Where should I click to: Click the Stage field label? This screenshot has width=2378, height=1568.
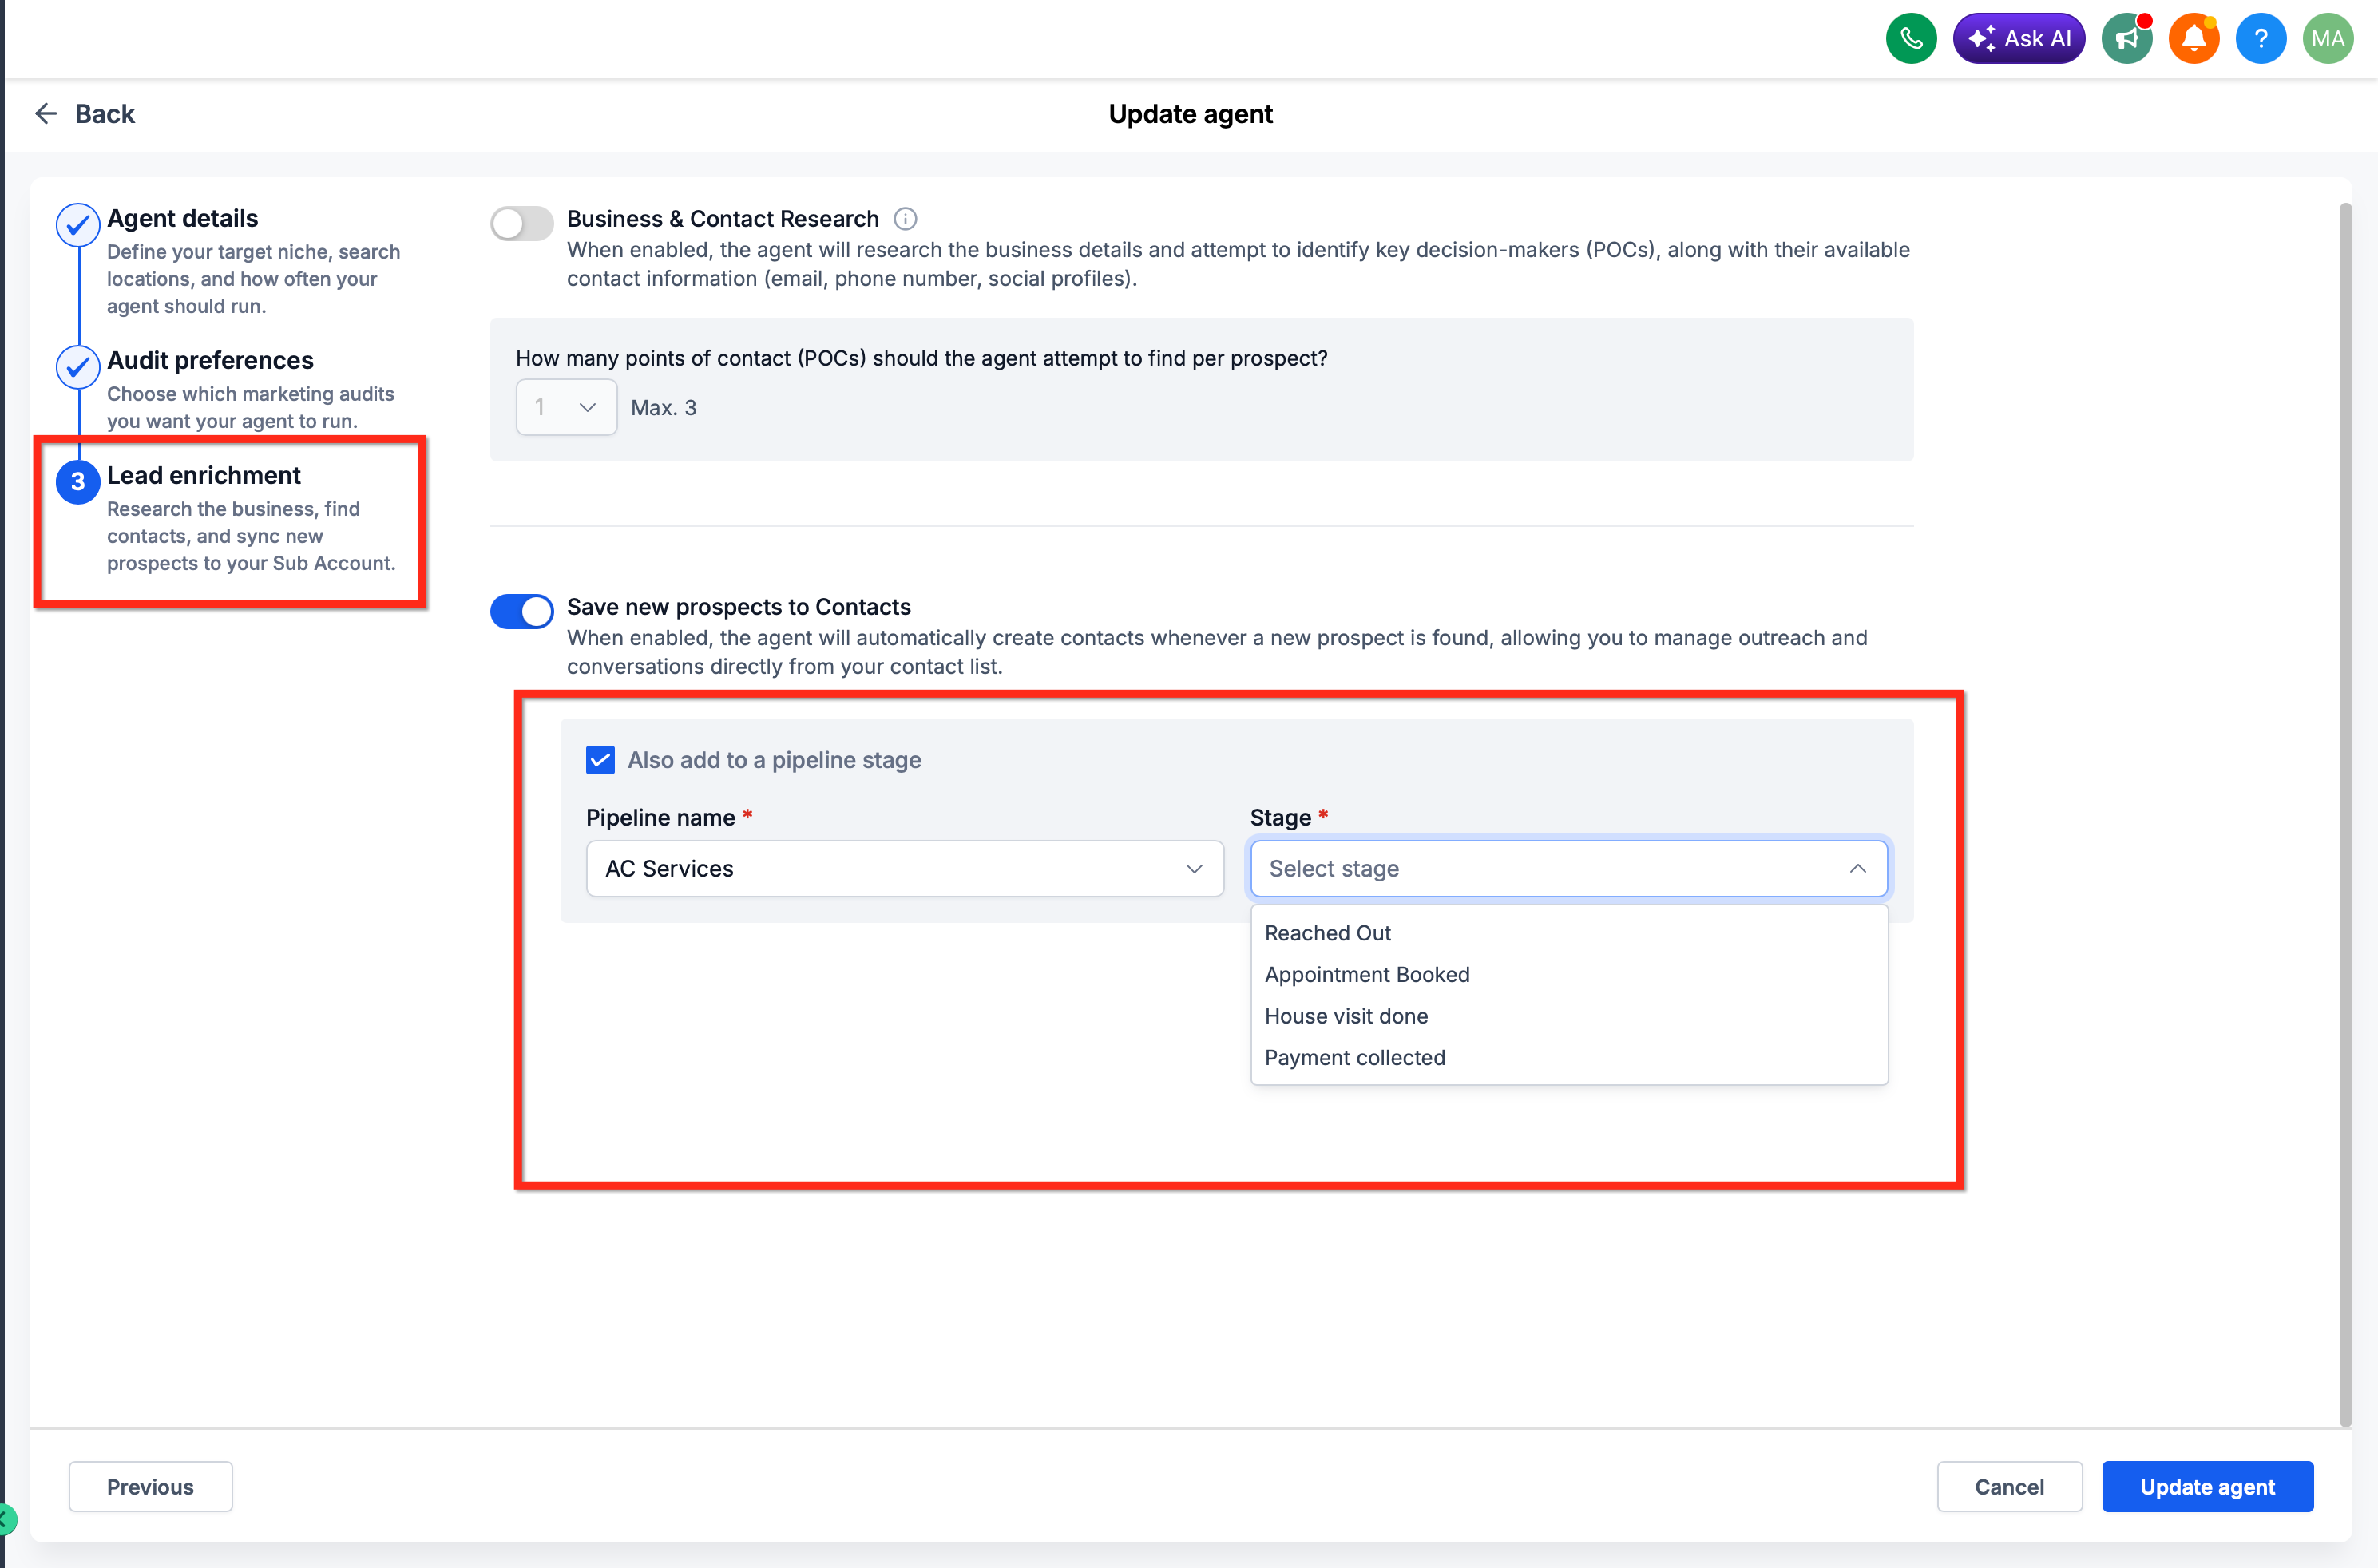coord(1280,818)
